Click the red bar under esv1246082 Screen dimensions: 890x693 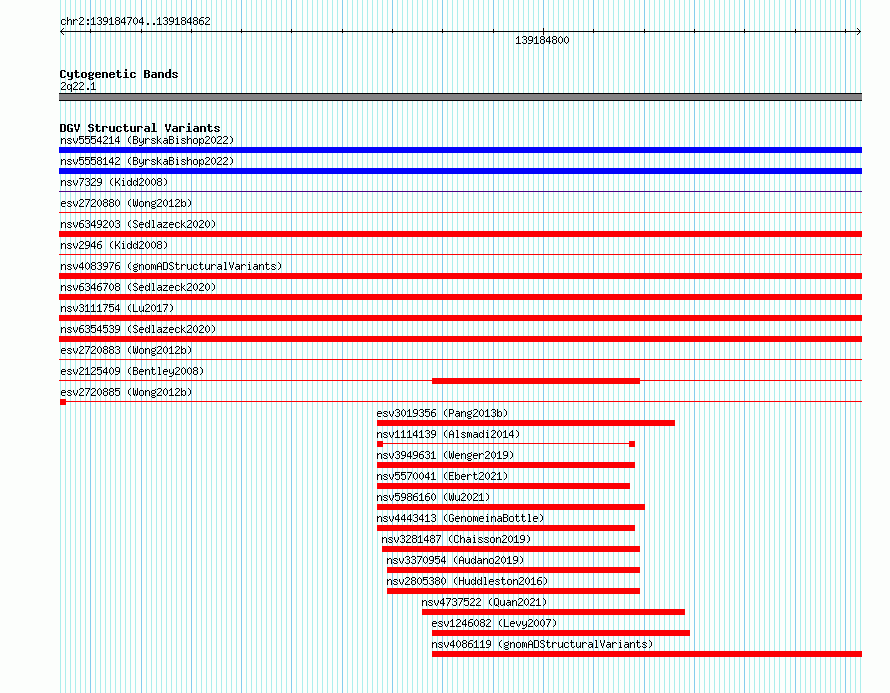tap(561, 633)
